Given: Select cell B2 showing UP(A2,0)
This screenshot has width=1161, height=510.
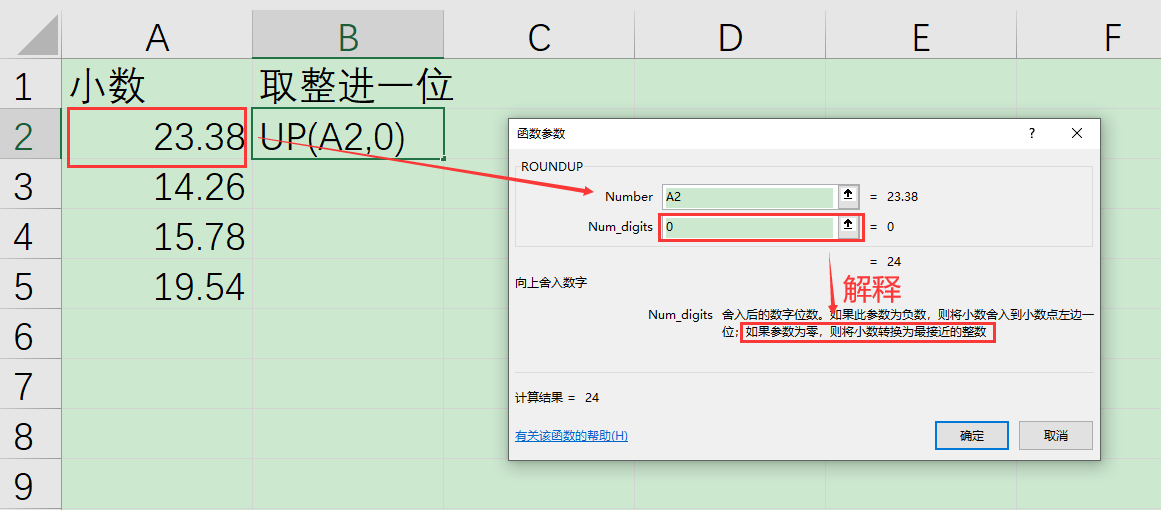Looking at the screenshot, I should coord(348,134).
